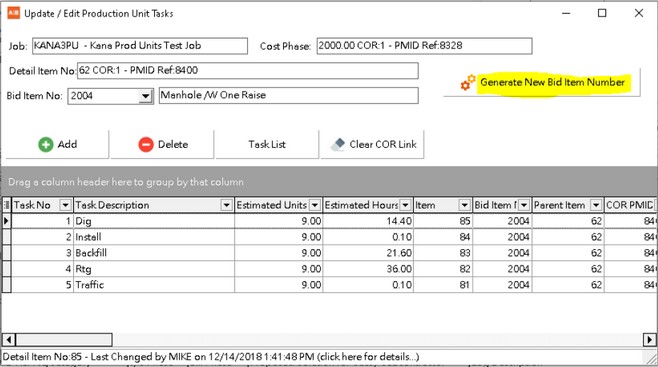
Task: Click the app icon in the title bar
Action: [13, 13]
